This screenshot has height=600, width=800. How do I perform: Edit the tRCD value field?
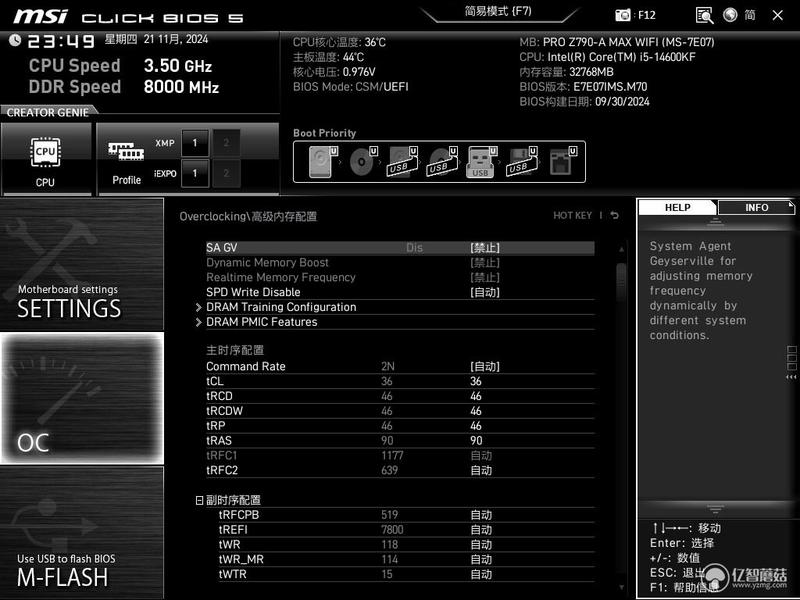476,396
